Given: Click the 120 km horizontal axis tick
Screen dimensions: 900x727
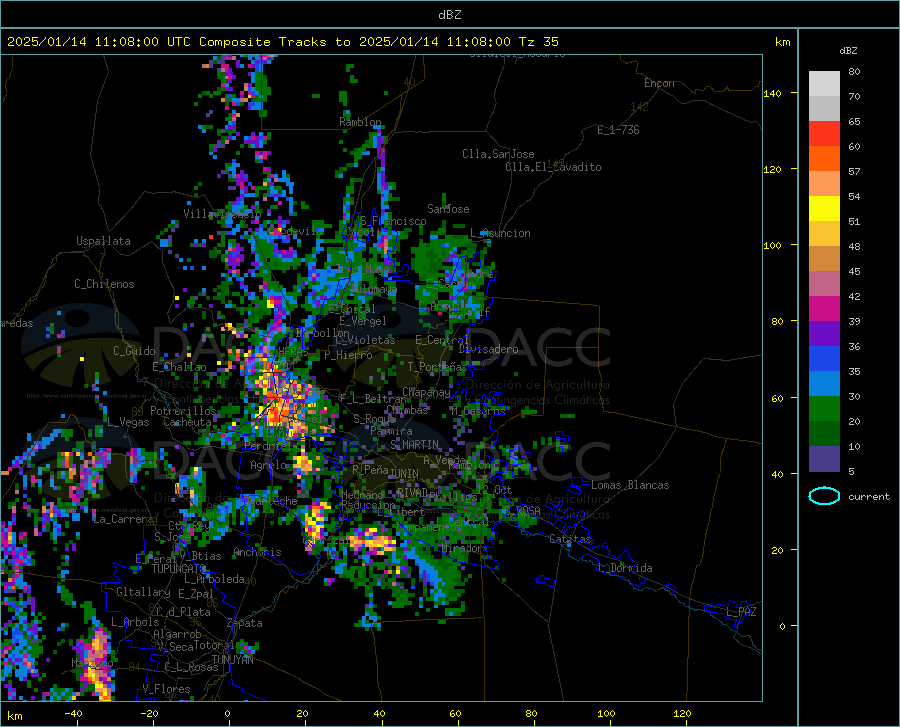Looking at the screenshot, I should coord(682,714).
